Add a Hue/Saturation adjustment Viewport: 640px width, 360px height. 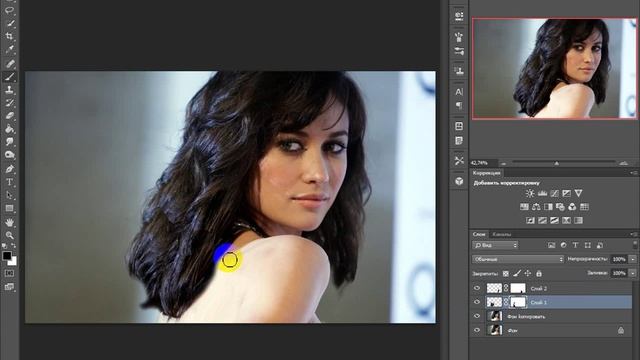[x=524, y=207]
